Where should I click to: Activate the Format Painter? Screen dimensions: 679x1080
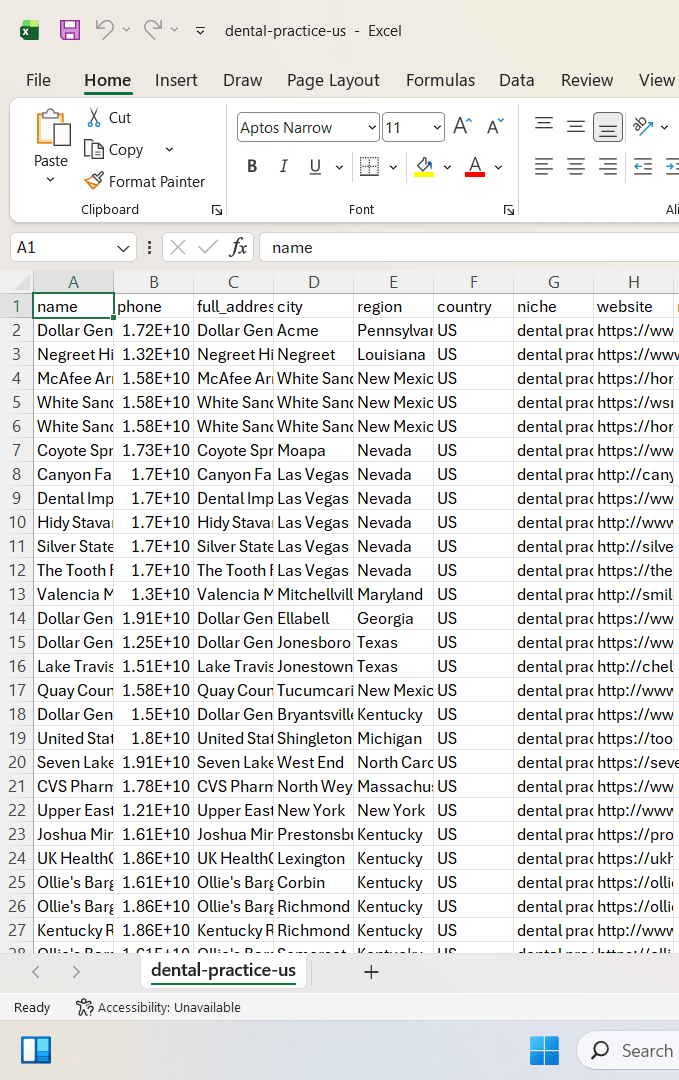pyautogui.click(x=145, y=181)
